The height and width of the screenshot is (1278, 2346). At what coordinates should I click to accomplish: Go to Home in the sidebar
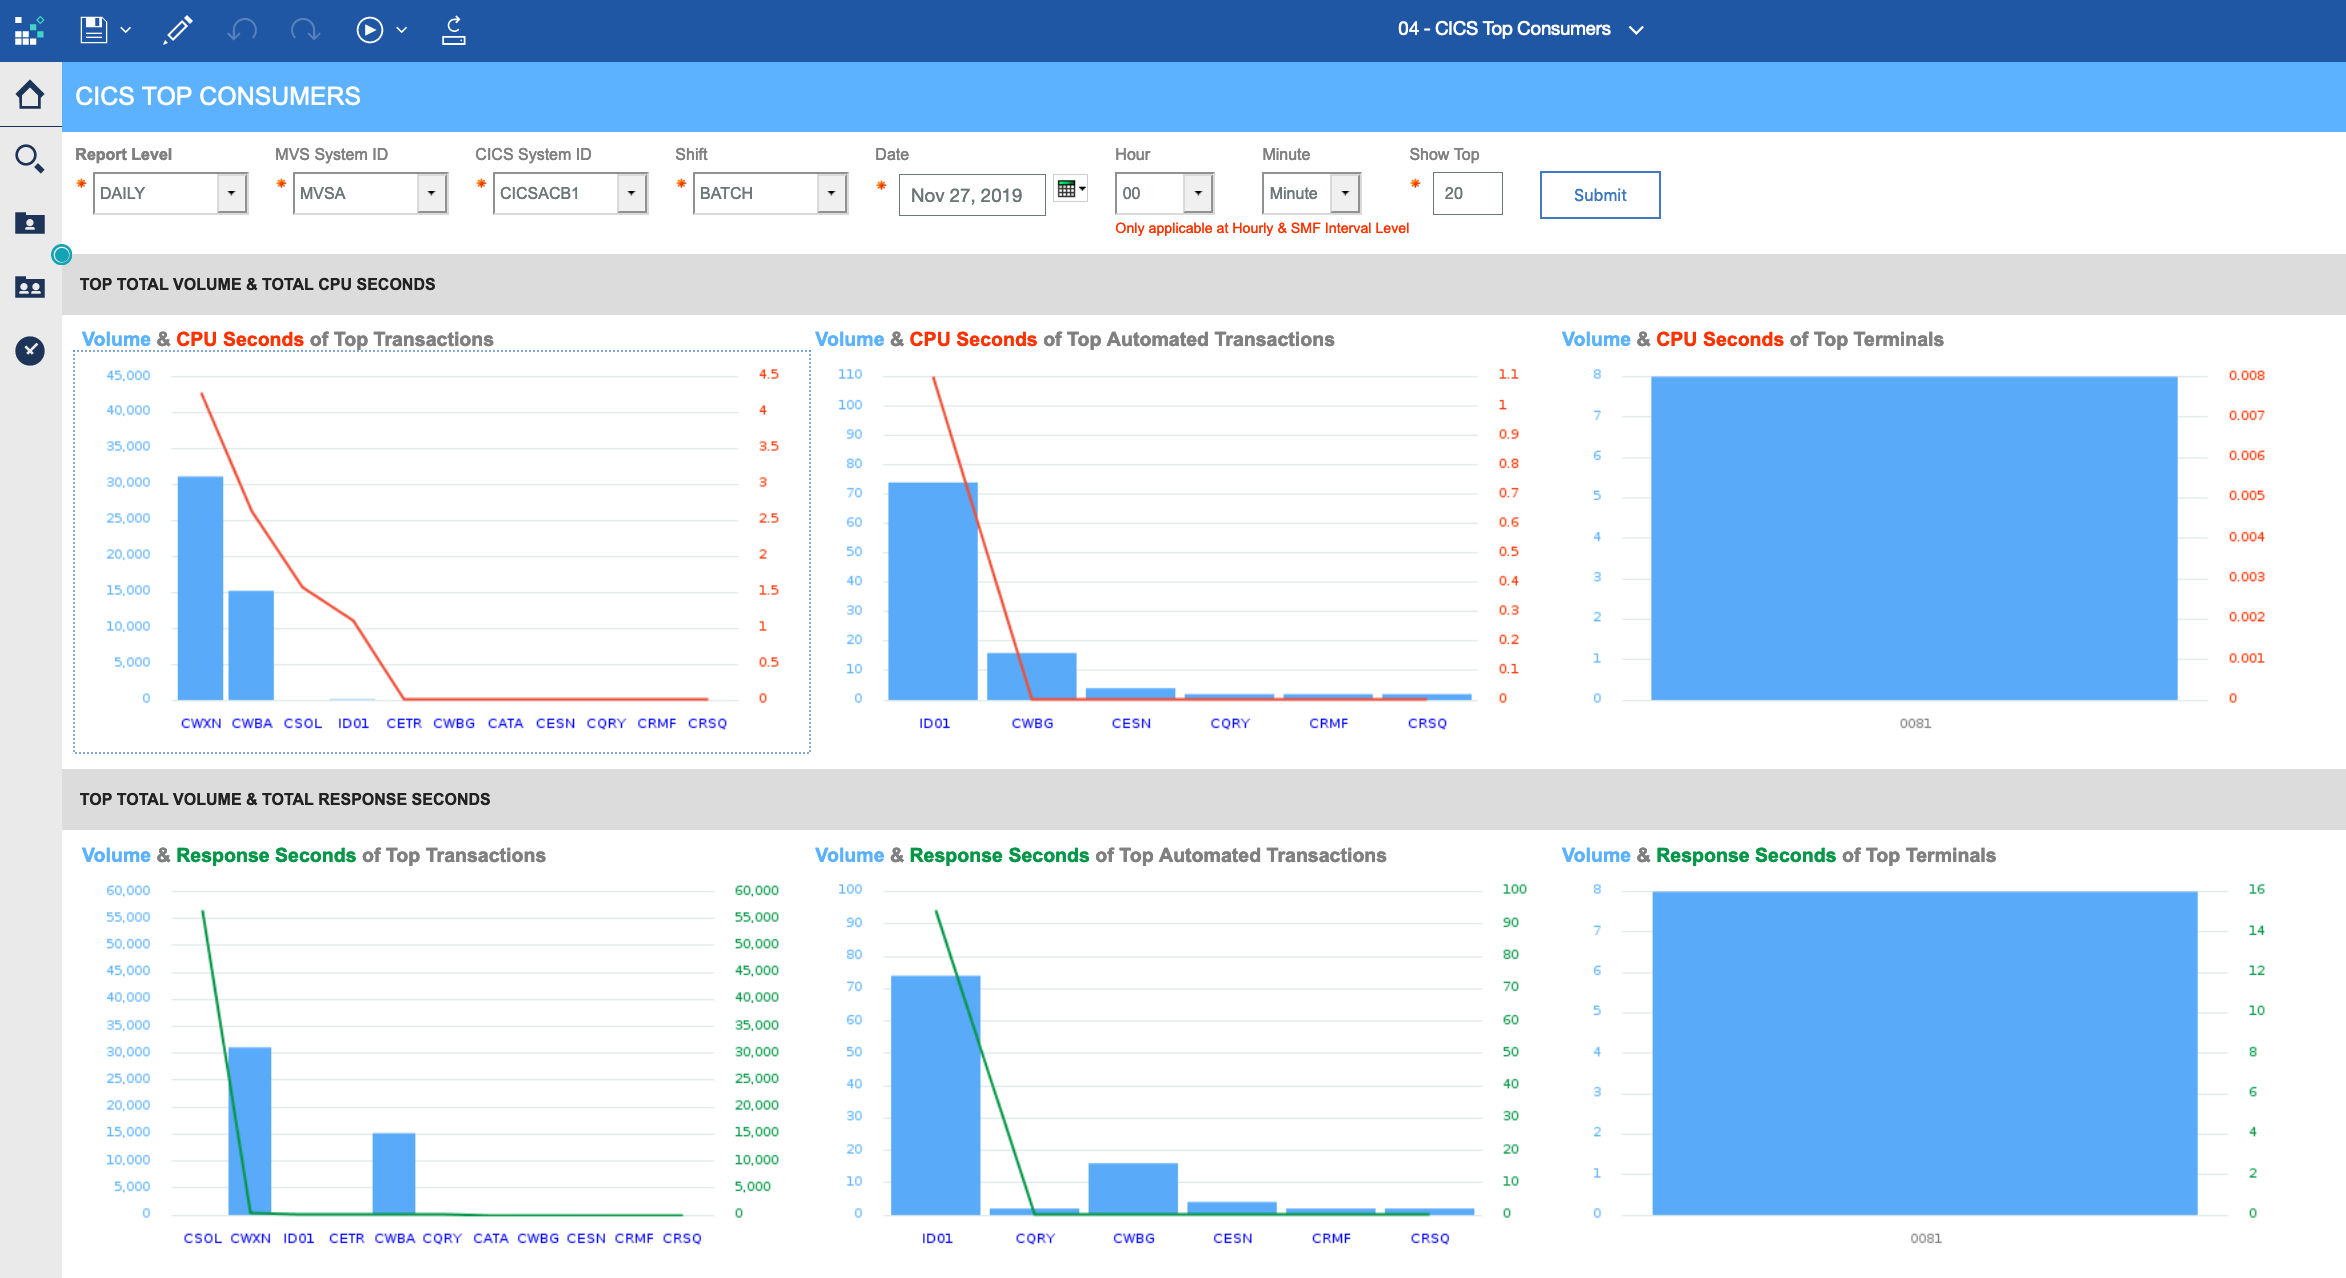tap(30, 95)
